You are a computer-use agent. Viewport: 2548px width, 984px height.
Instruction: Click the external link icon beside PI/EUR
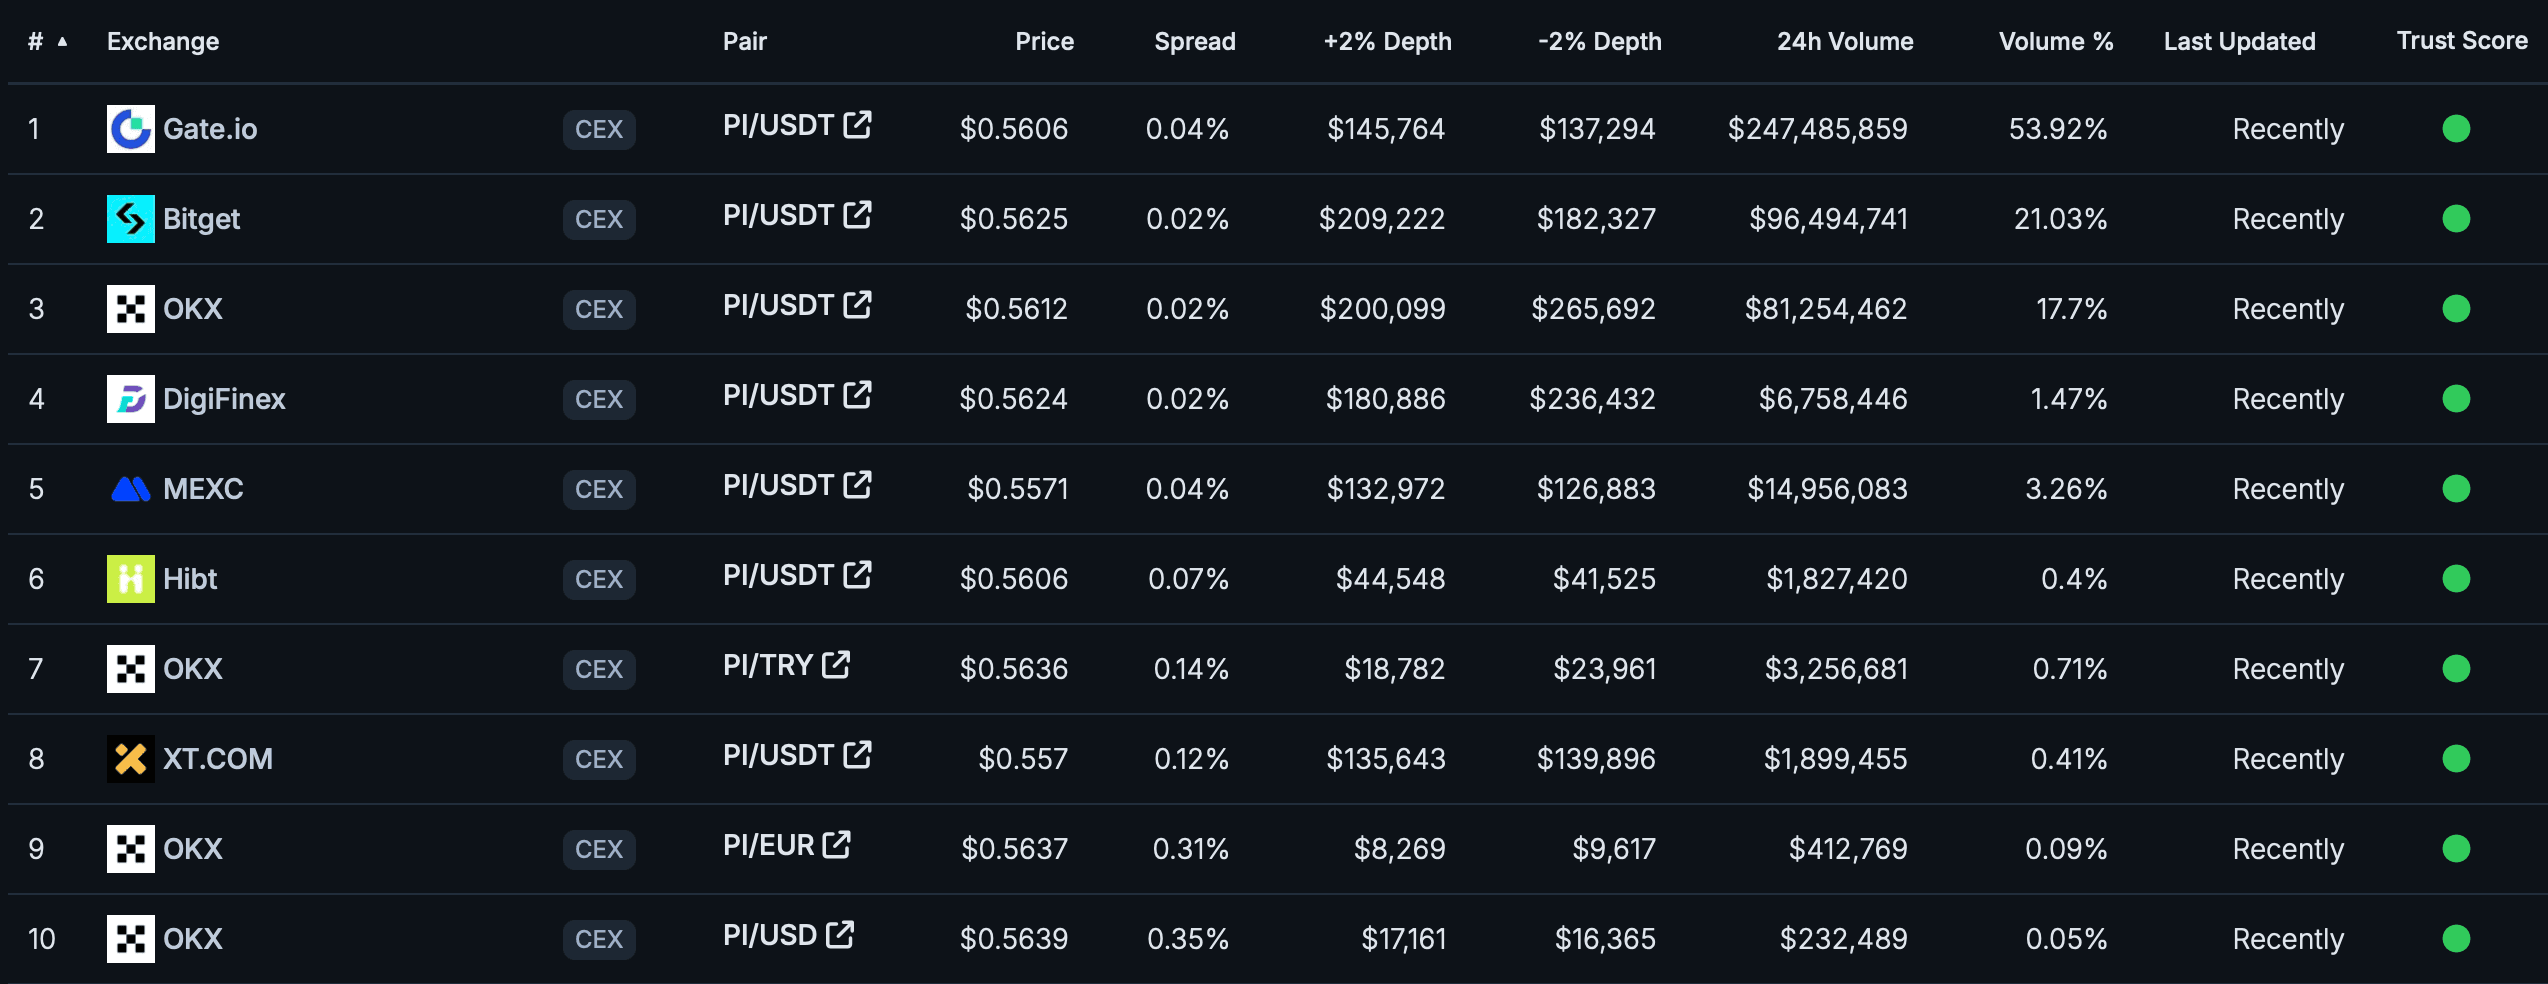tap(836, 843)
